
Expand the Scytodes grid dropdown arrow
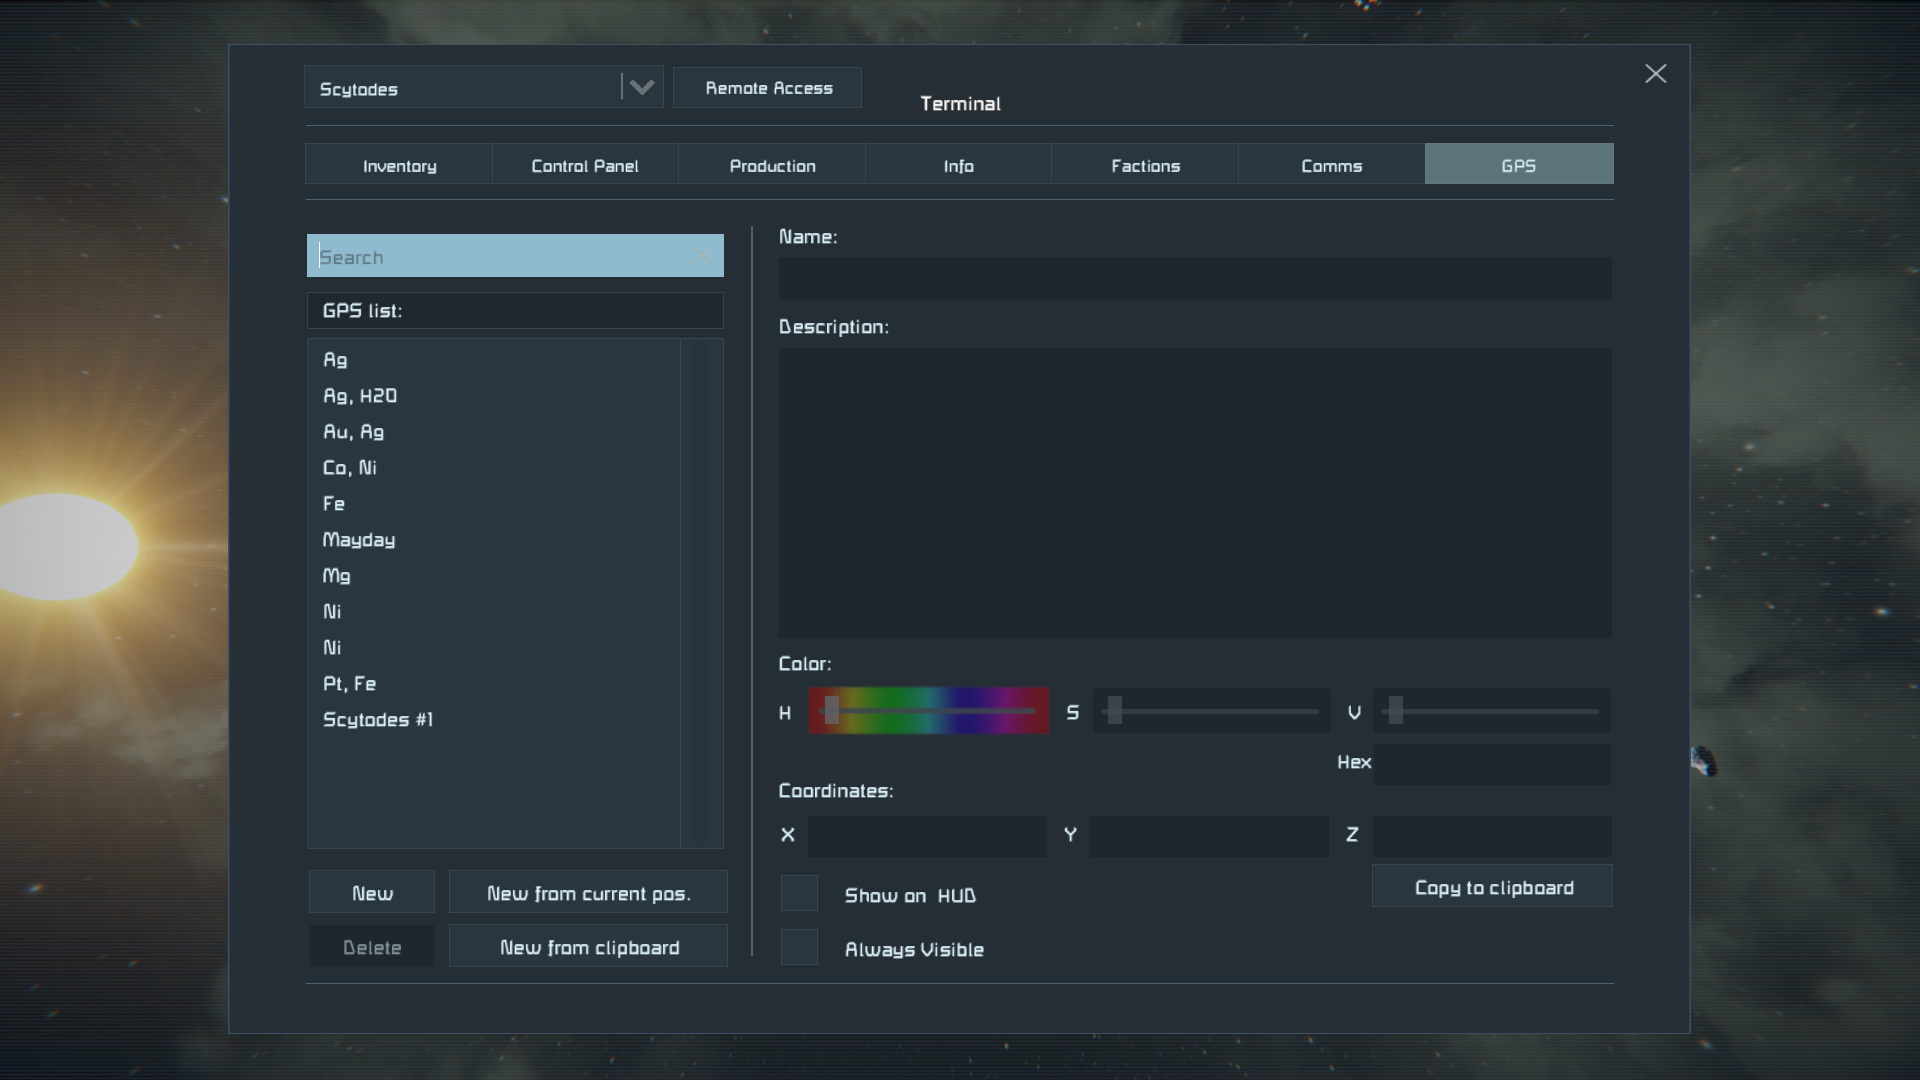click(x=641, y=88)
